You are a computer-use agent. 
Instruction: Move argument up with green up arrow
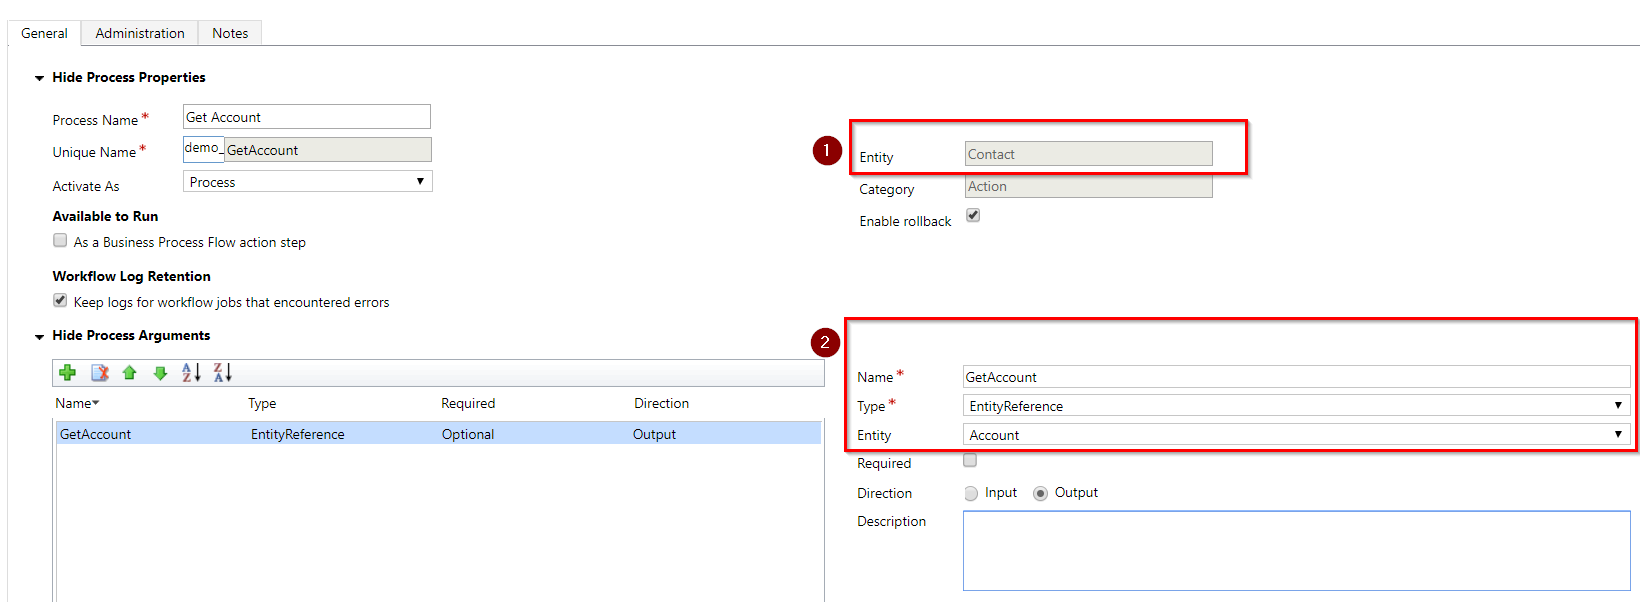pos(129,373)
